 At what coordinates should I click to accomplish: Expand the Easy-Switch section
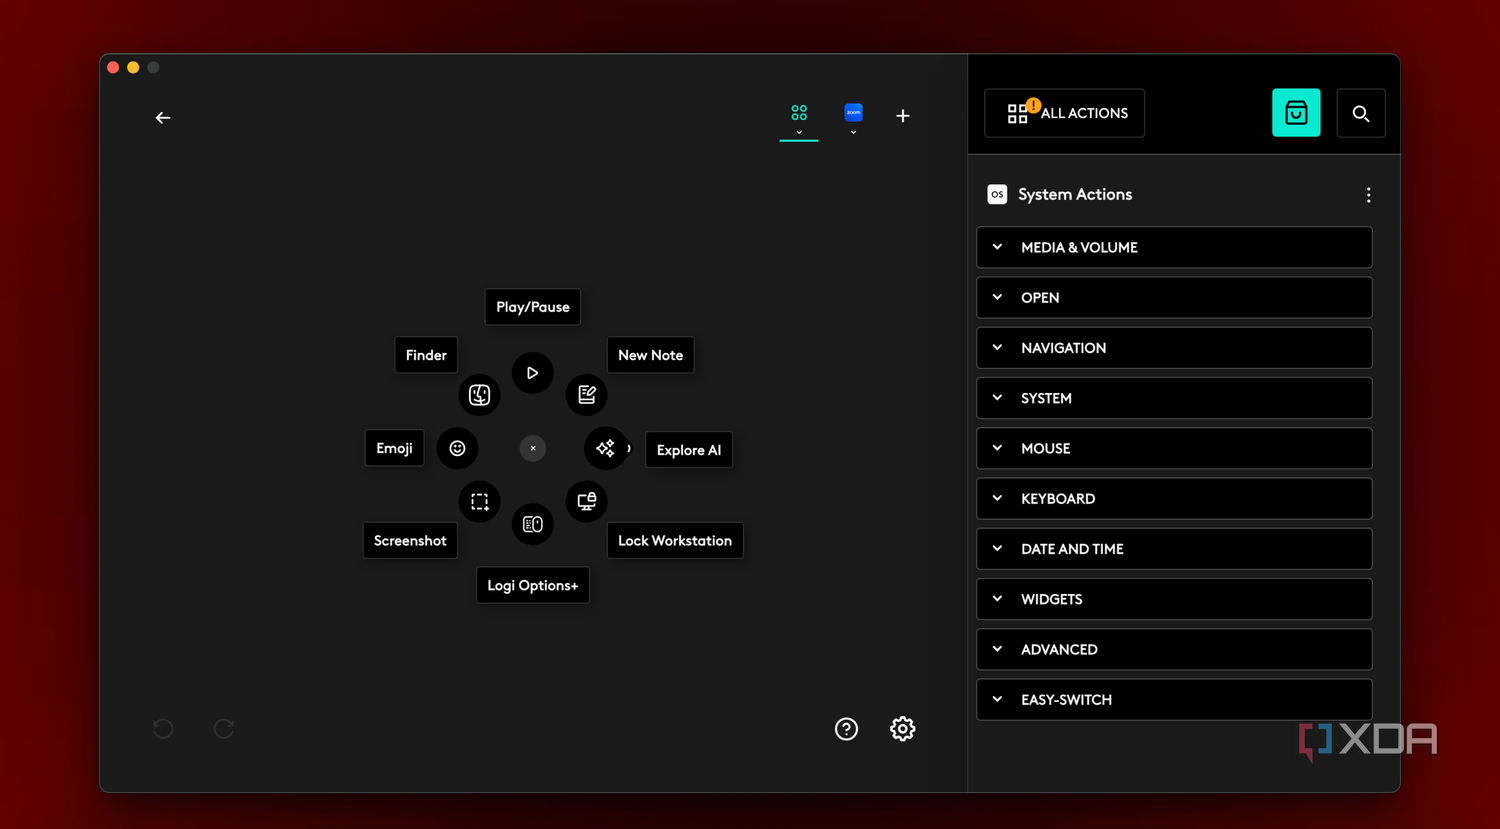(x=1174, y=700)
